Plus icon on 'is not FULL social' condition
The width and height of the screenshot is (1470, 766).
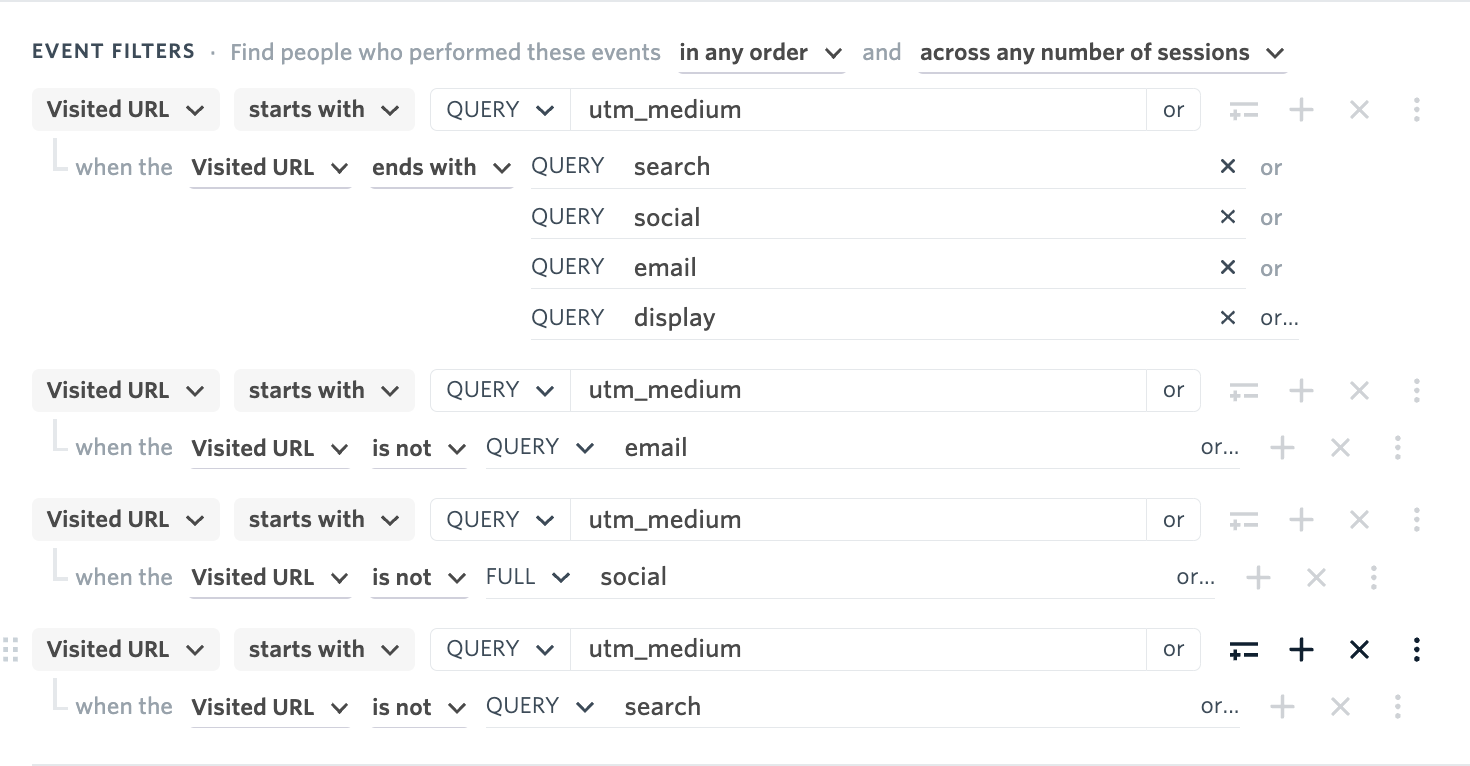1258,577
